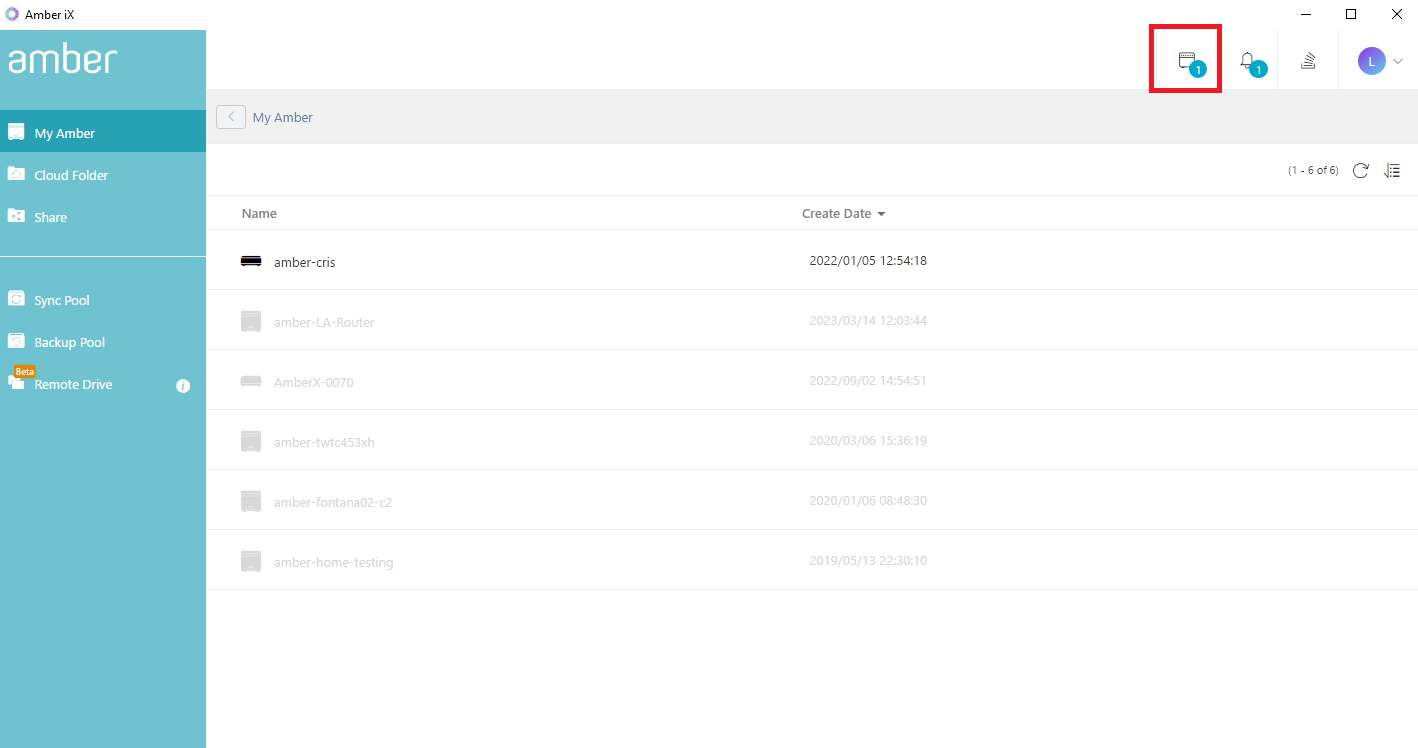This screenshot has height=748, width=1418.
Task: Select the amber-twtc453xh name
Action: click(x=324, y=442)
